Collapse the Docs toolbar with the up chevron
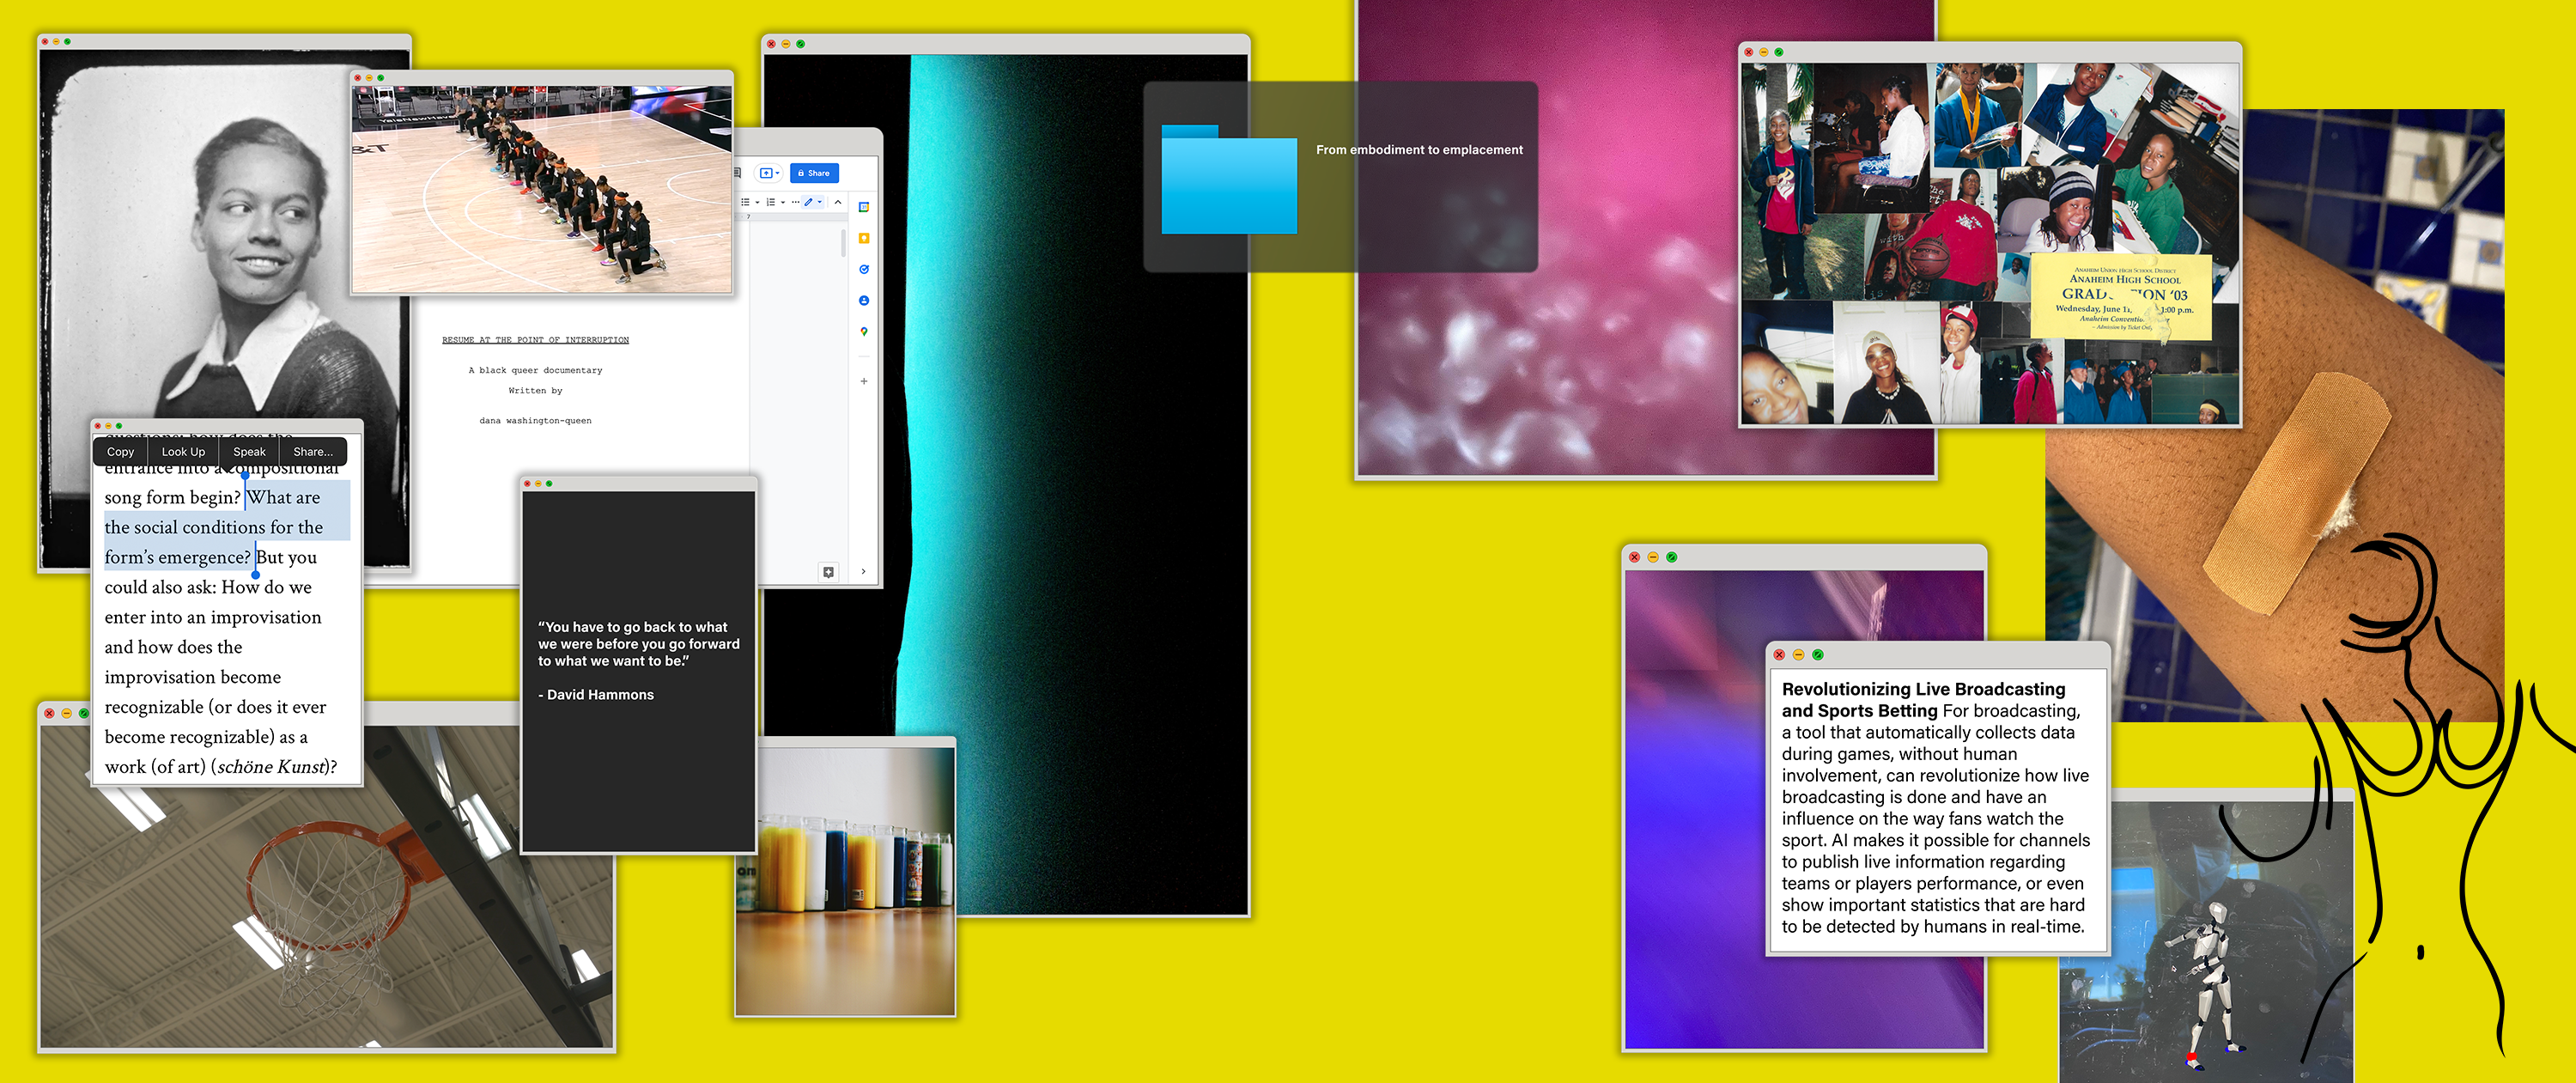The height and width of the screenshot is (1083, 2576). tap(838, 202)
